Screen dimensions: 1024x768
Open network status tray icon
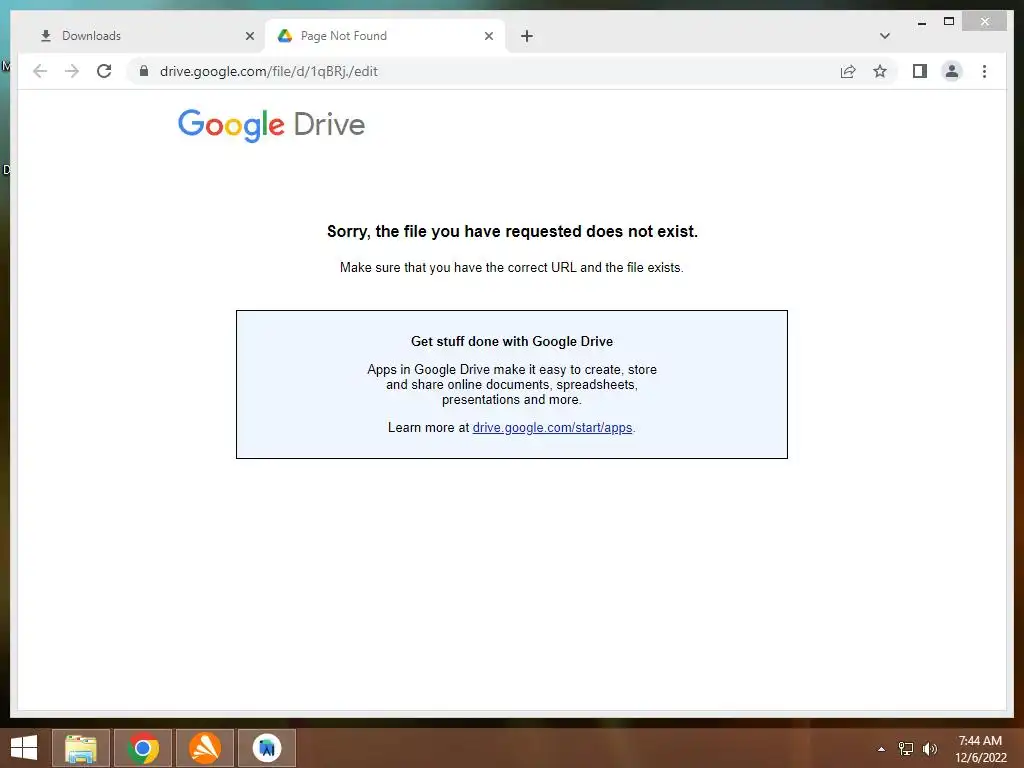coord(906,748)
